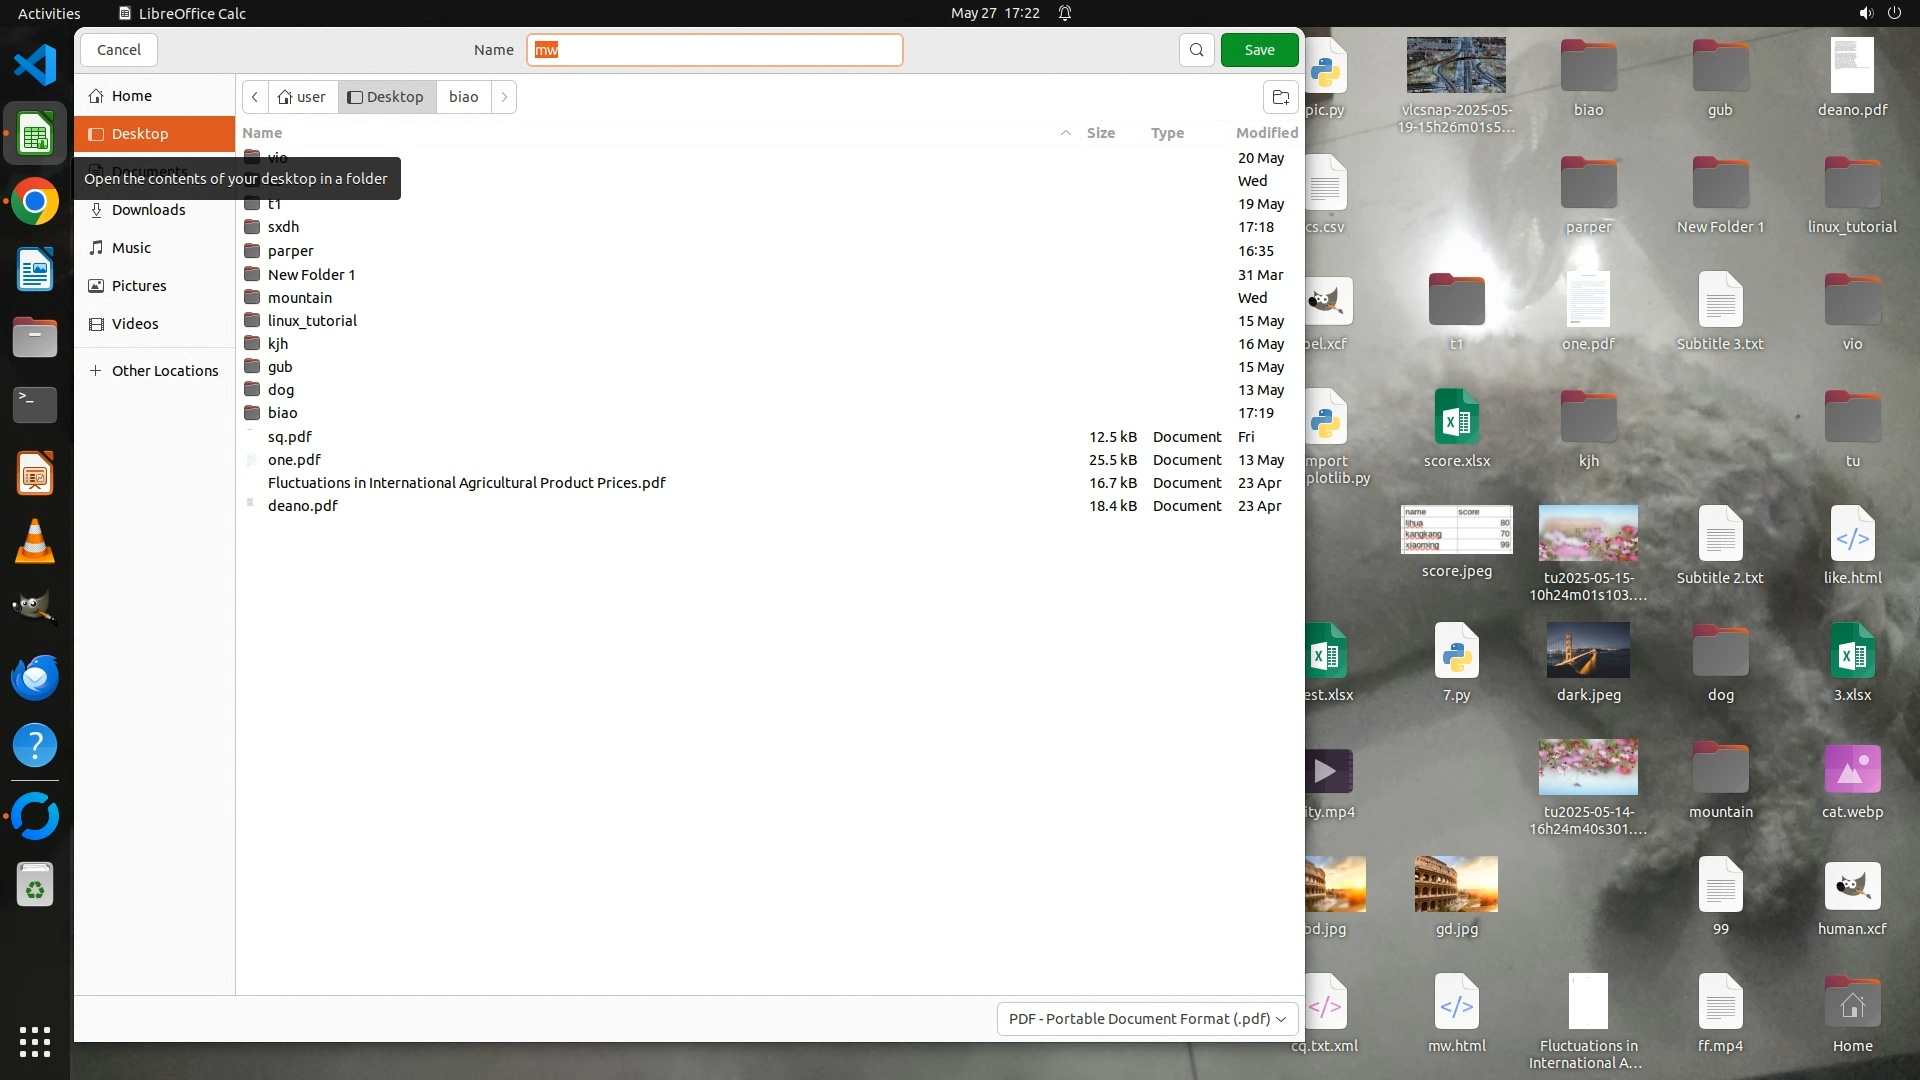Open Google Chrome from the dock
This screenshot has width=1920, height=1080.
coord(35,202)
